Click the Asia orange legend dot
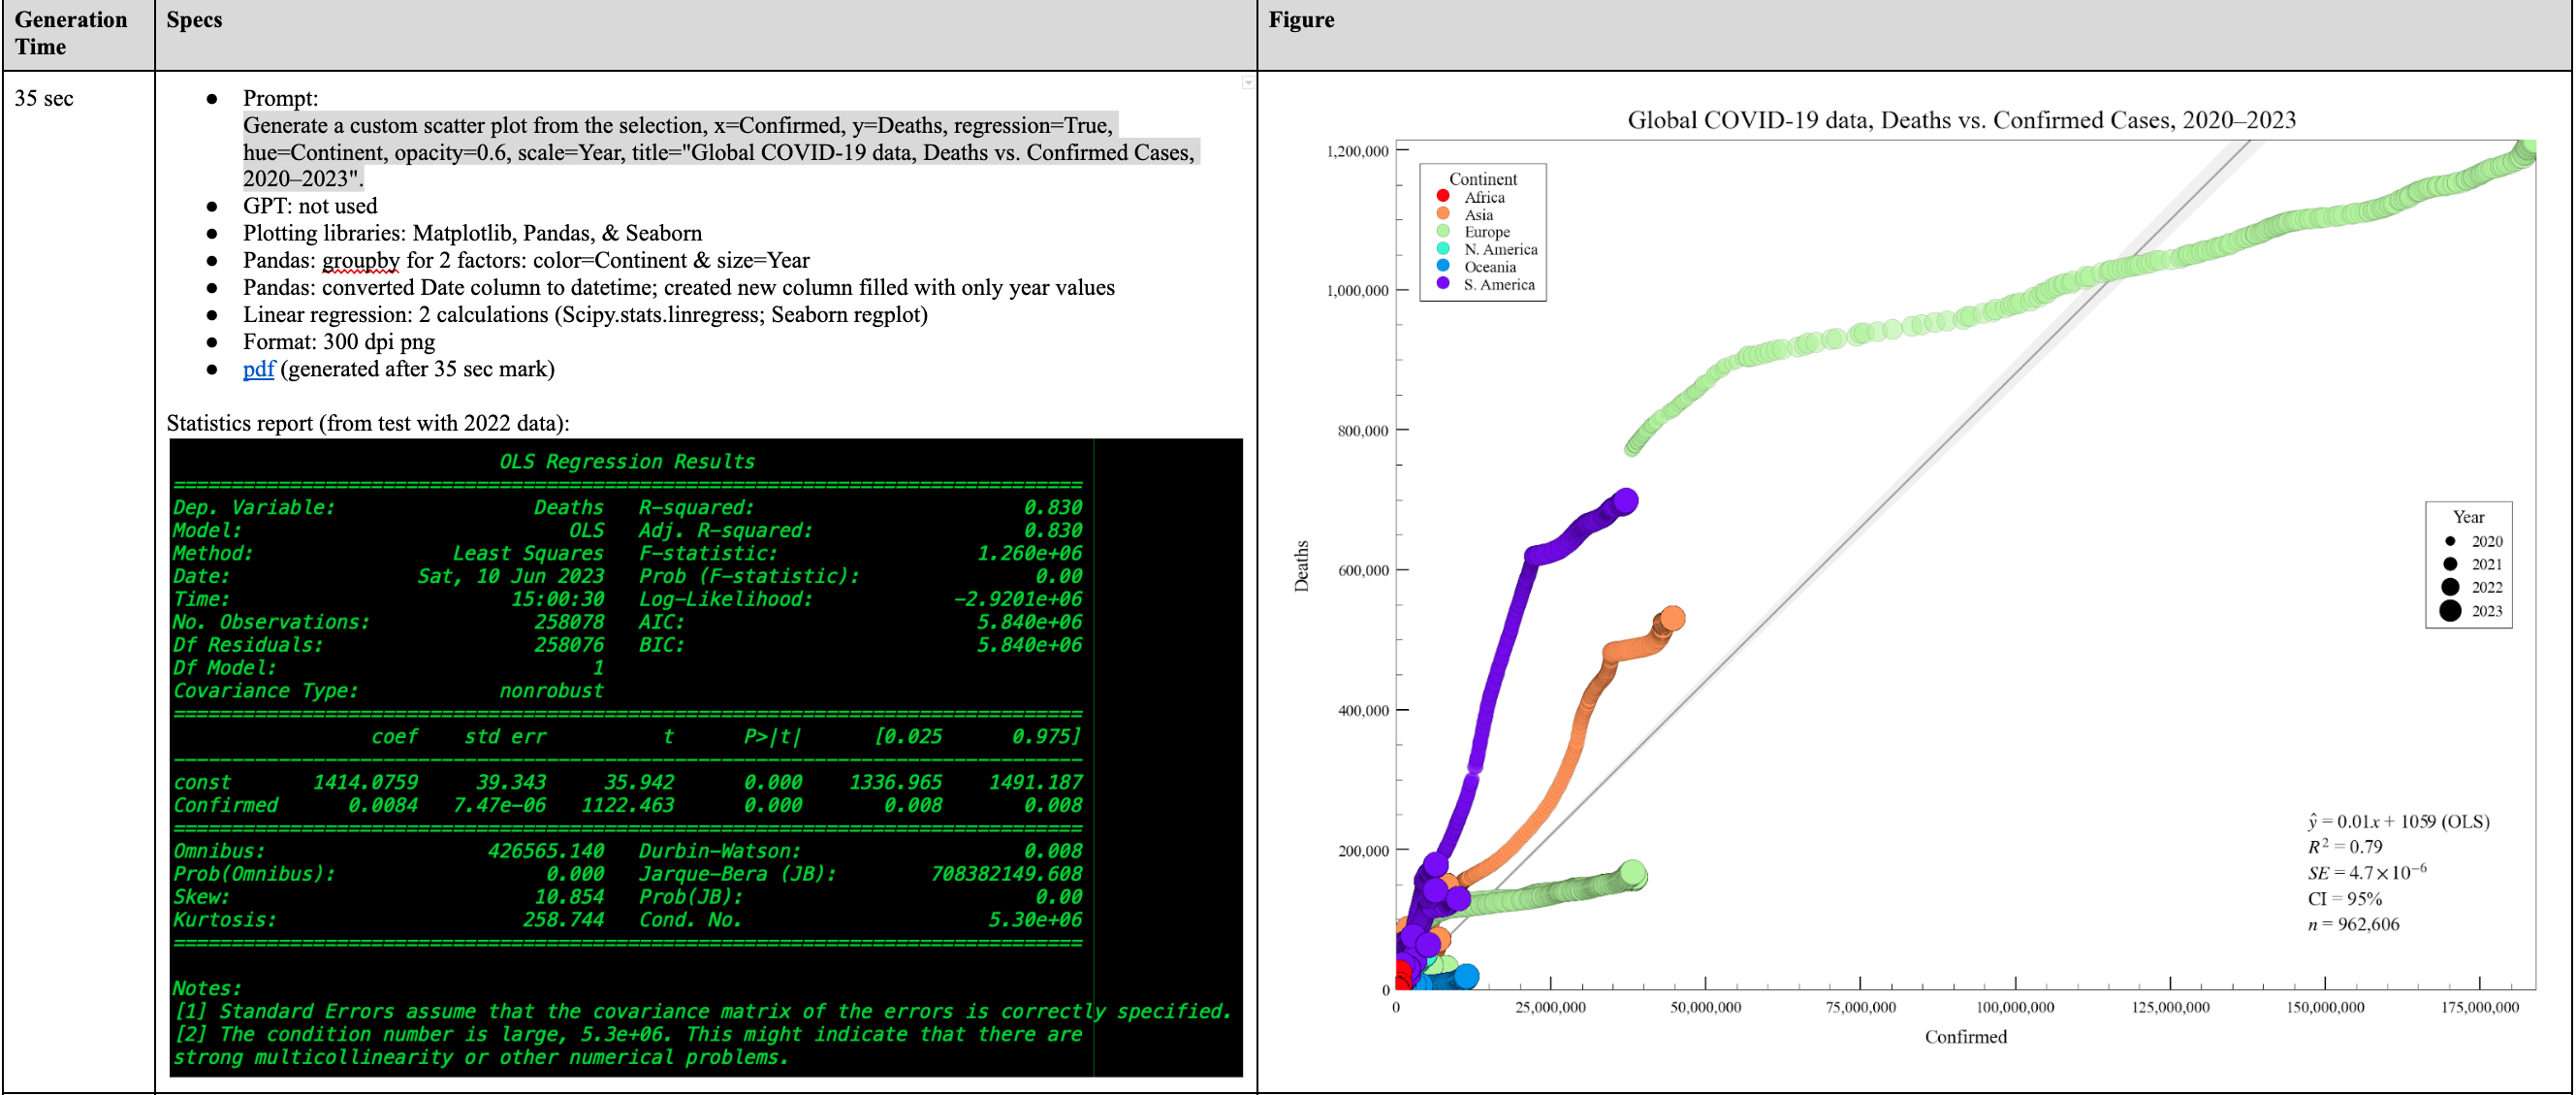Screen dimensions: 2576x1095 coord(1442,214)
